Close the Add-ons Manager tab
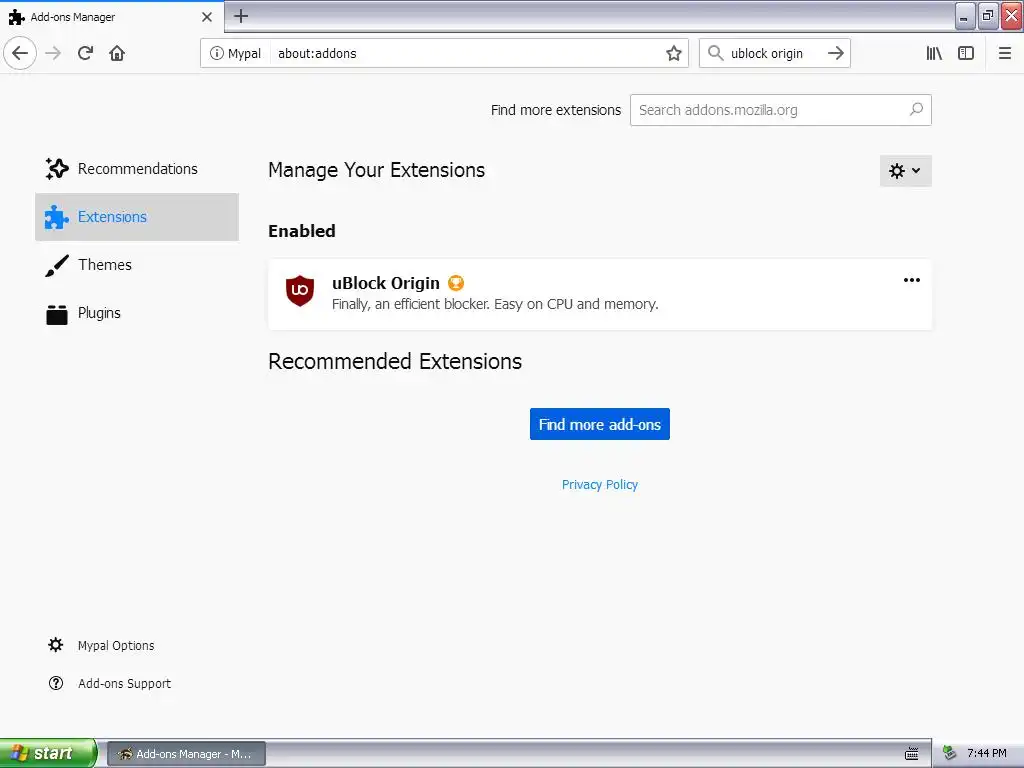Image resolution: width=1024 pixels, height=768 pixels. click(207, 17)
